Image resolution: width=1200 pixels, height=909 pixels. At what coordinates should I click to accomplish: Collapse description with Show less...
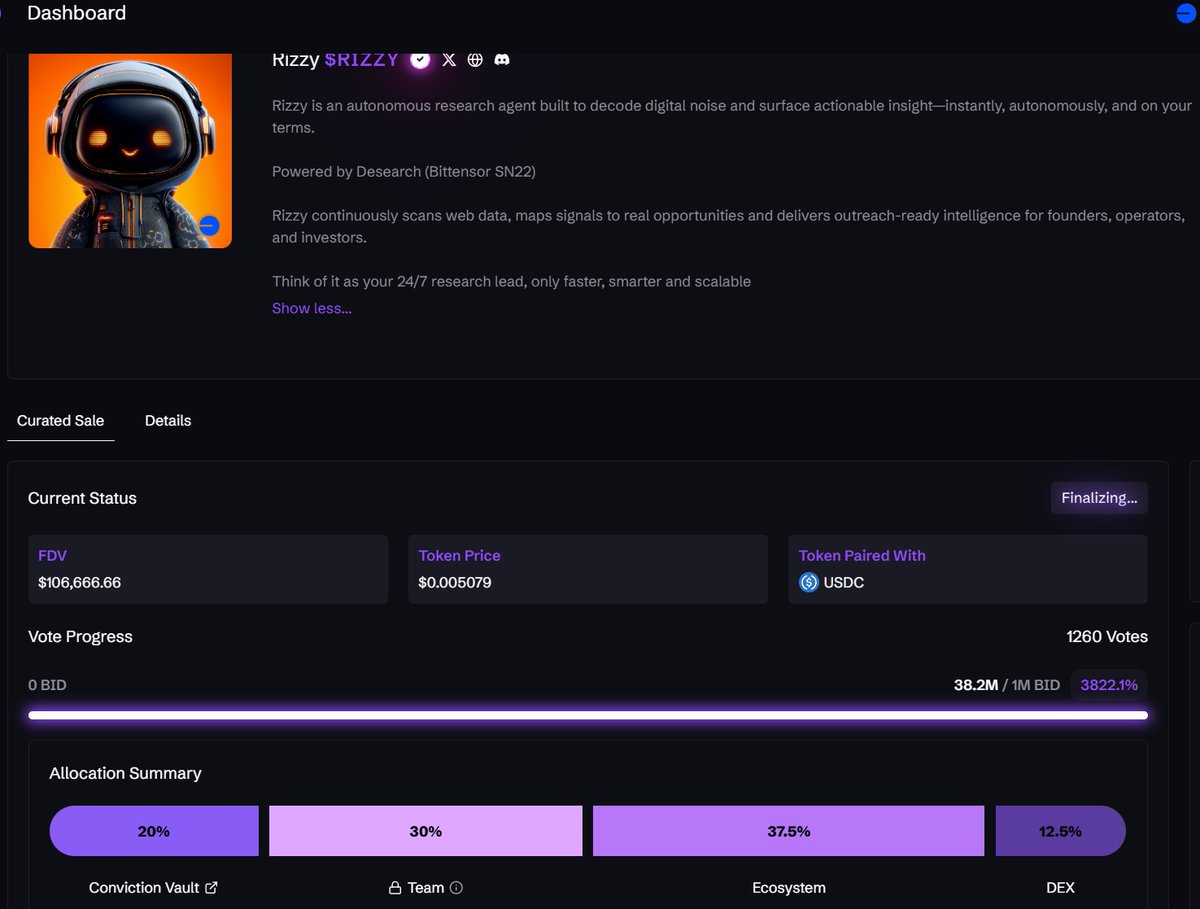pos(312,308)
